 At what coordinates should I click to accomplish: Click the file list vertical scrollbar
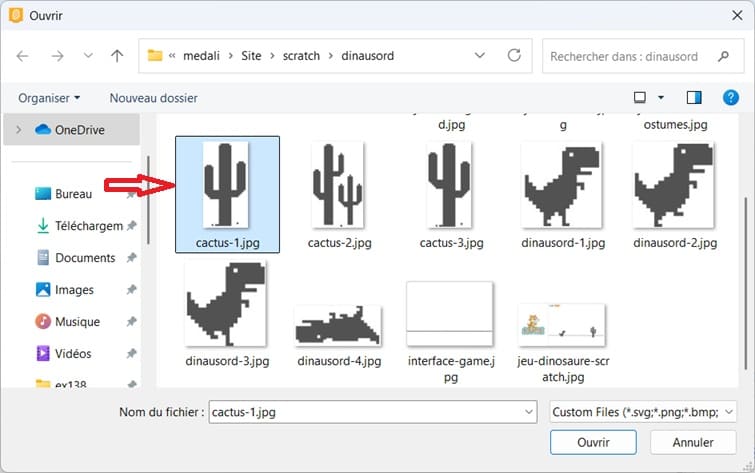(x=744, y=250)
